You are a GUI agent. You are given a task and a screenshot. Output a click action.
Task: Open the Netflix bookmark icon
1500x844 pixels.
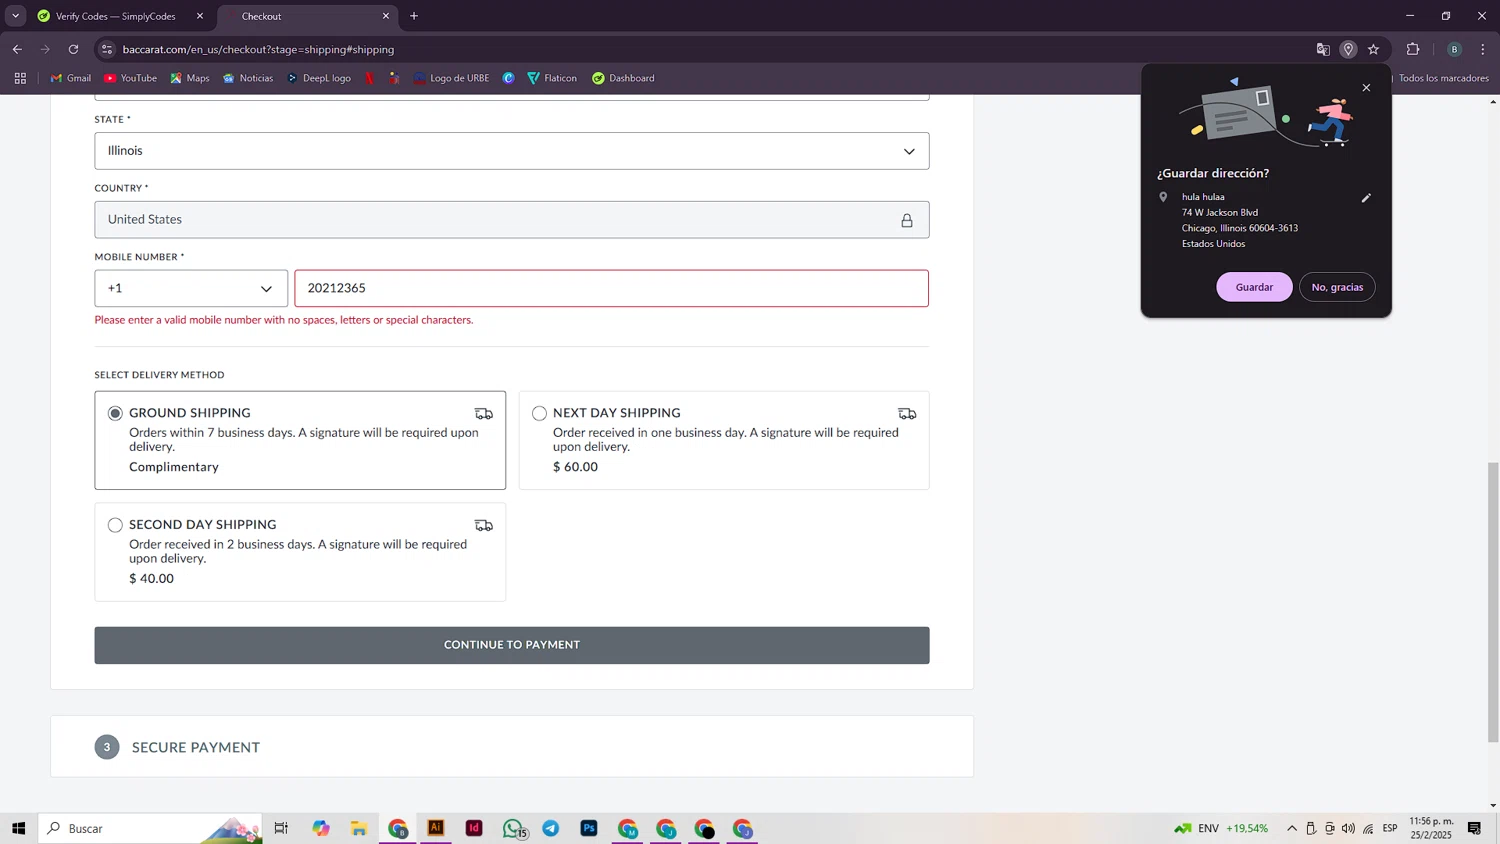pos(370,78)
